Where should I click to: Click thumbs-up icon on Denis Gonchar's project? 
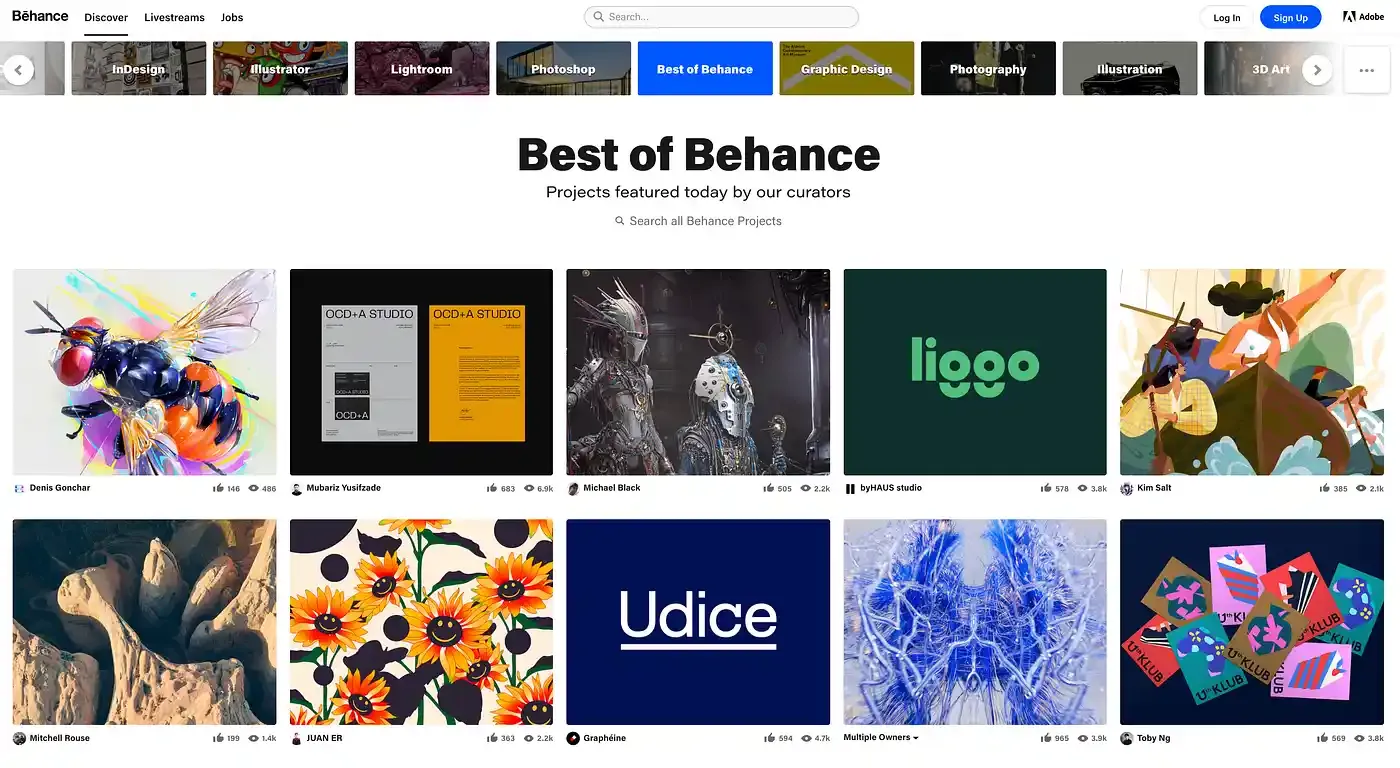coord(218,489)
